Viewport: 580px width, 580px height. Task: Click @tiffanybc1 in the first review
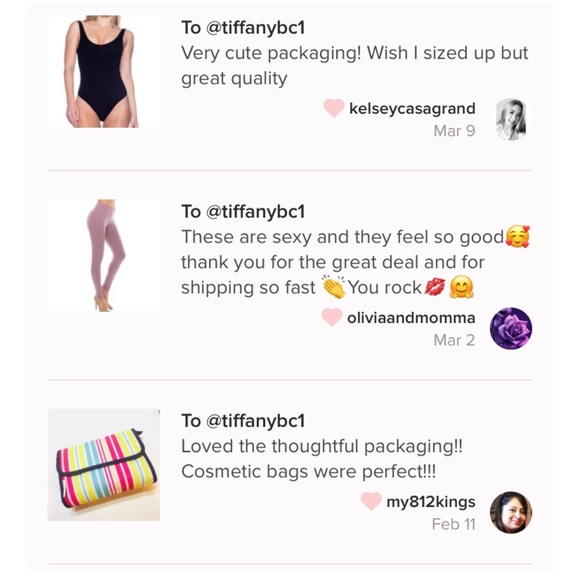pyautogui.click(x=255, y=28)
